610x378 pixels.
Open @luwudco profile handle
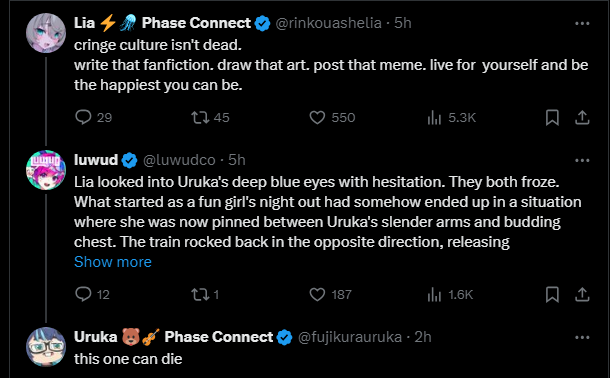pos(179,160)
